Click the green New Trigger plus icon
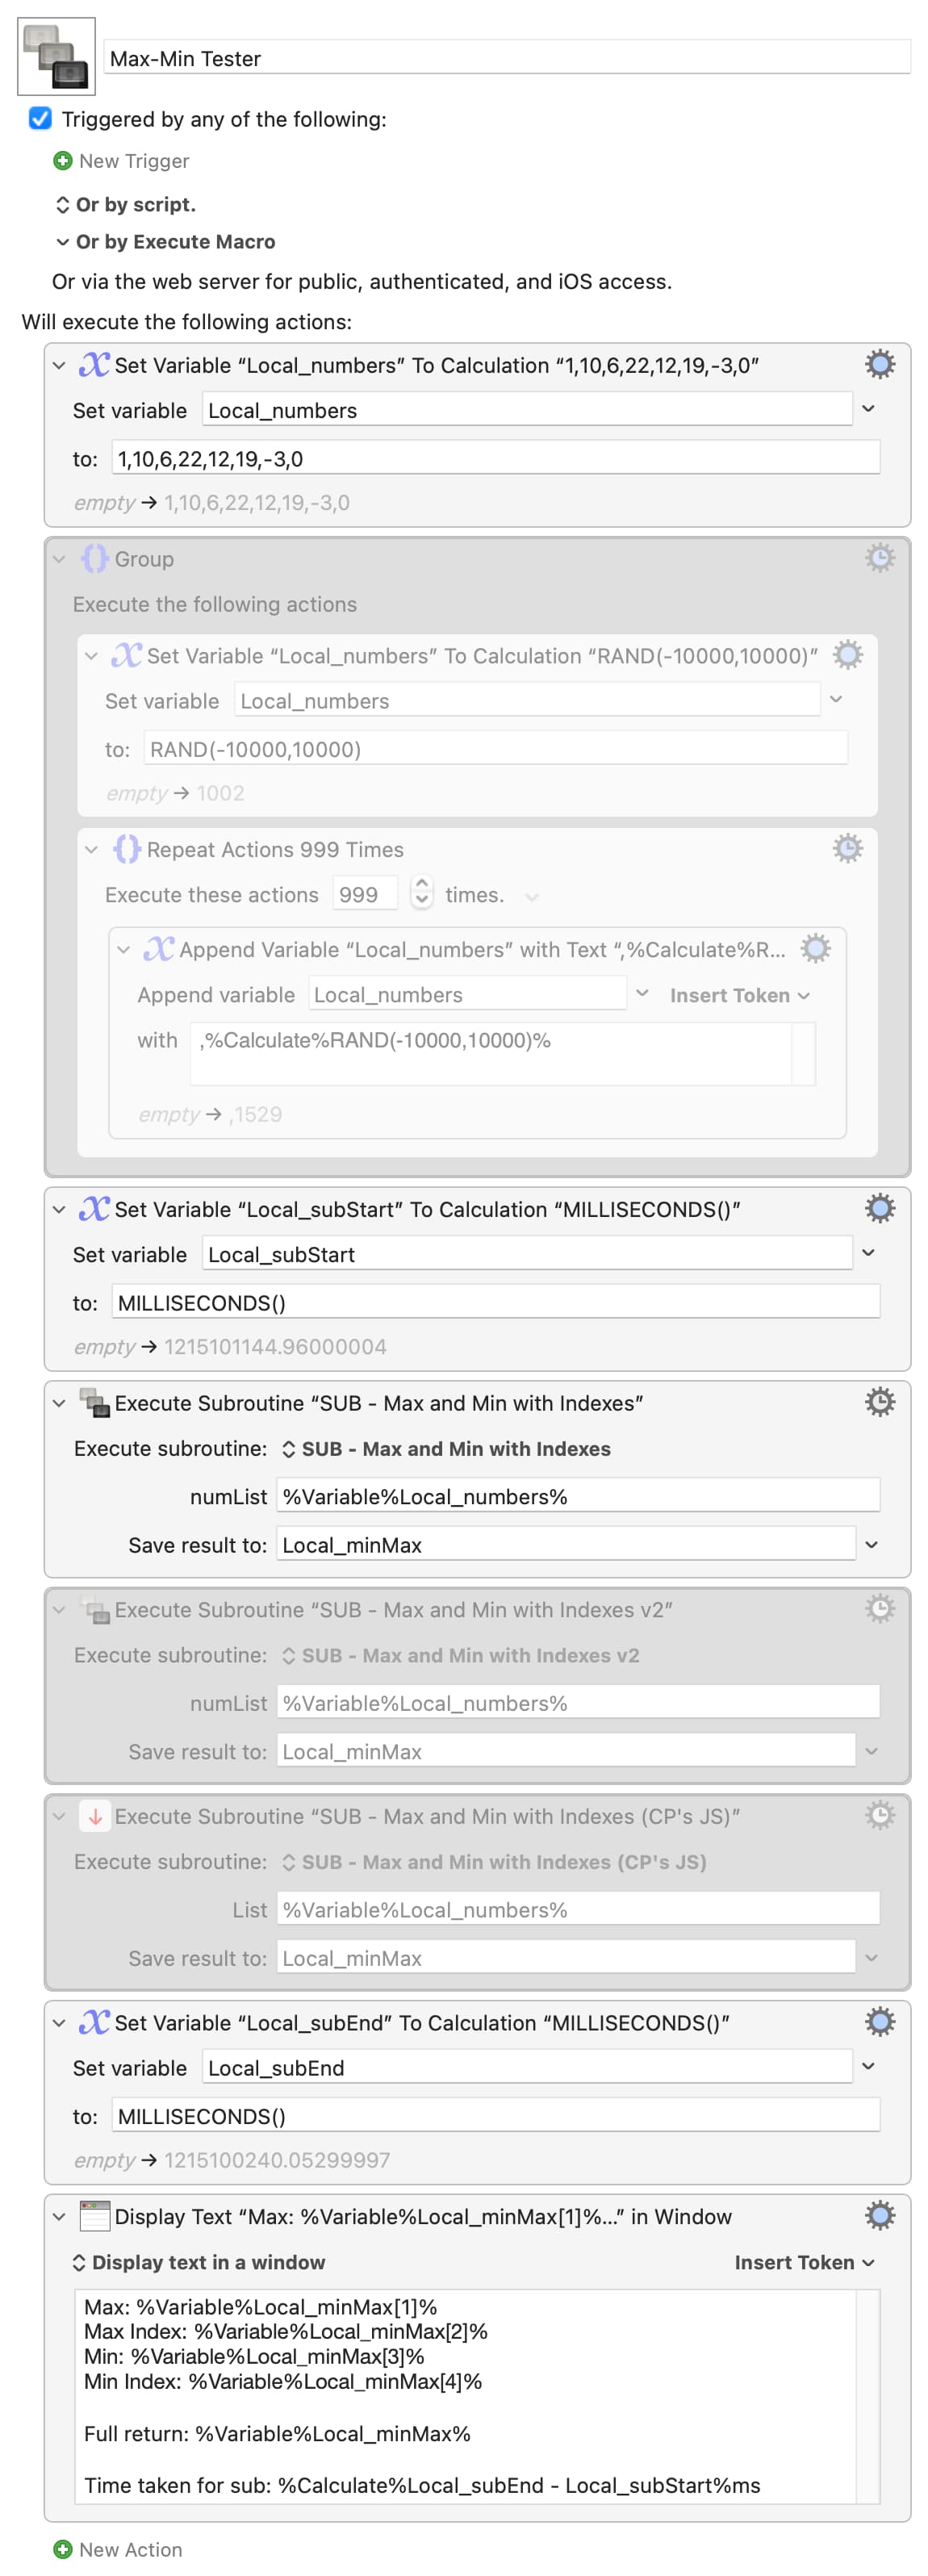 63,161
